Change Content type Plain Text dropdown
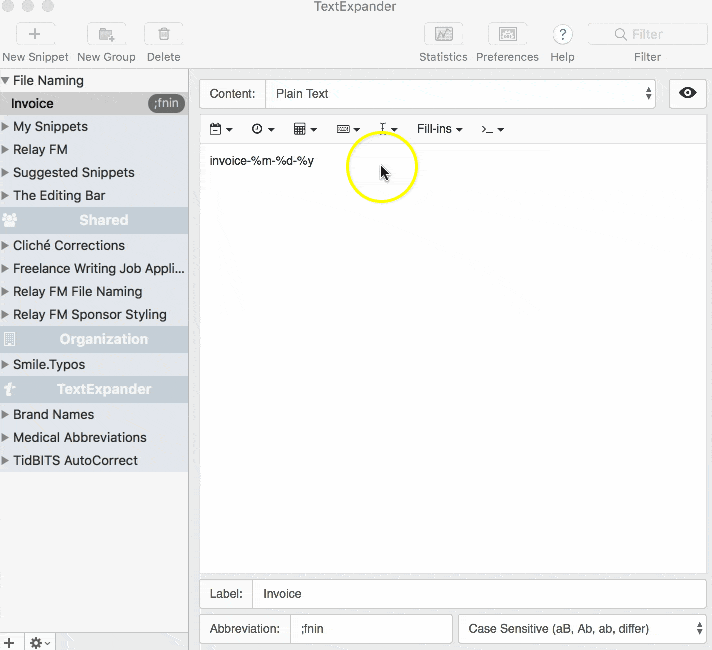 [460, 94]
